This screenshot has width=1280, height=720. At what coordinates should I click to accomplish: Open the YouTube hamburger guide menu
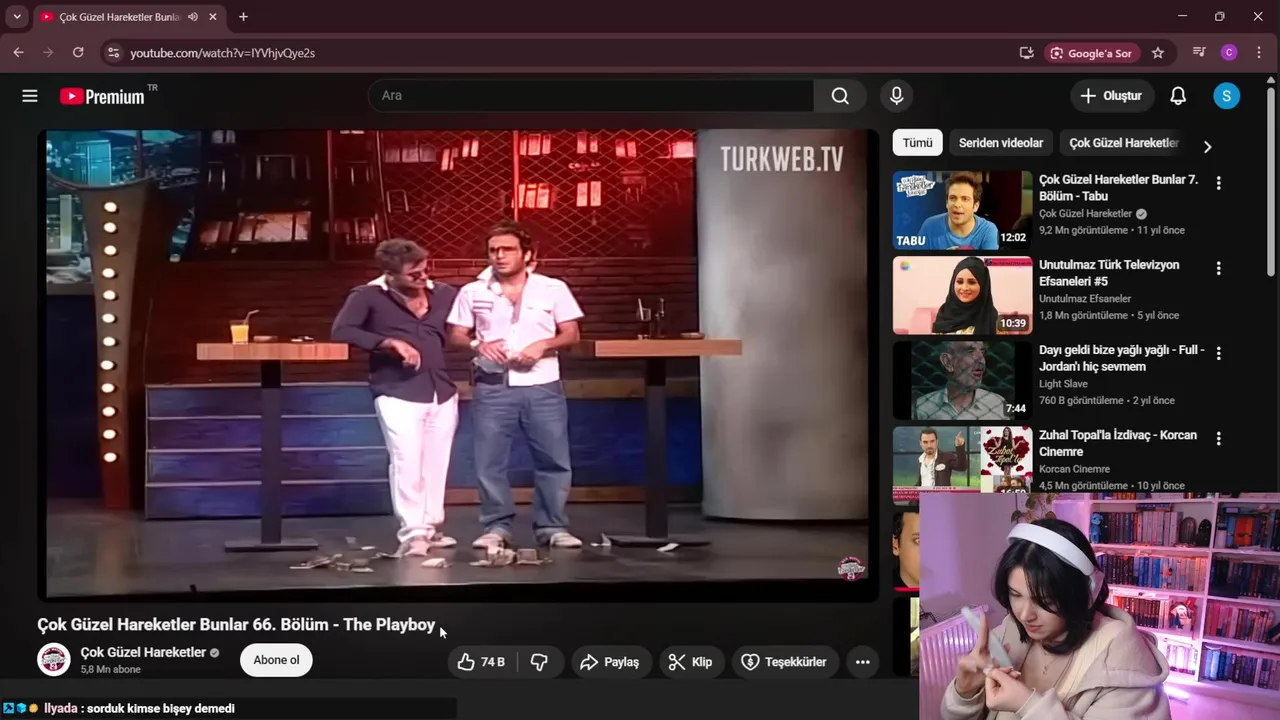click(30, 96)
